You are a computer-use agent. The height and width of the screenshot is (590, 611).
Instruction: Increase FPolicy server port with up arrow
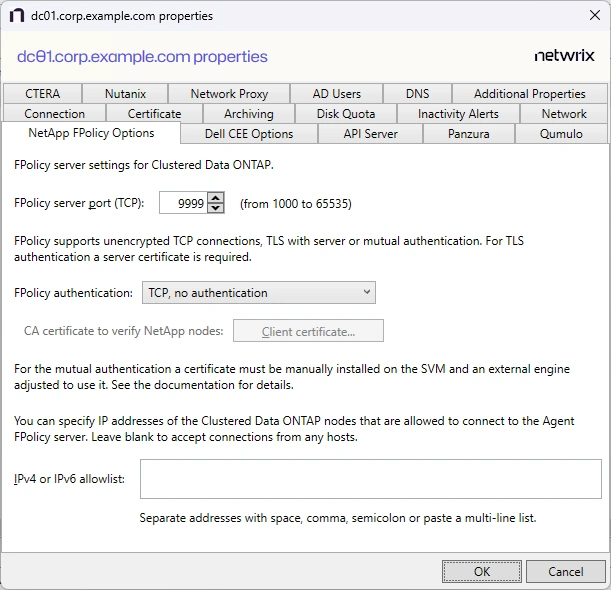pos(215,198)
